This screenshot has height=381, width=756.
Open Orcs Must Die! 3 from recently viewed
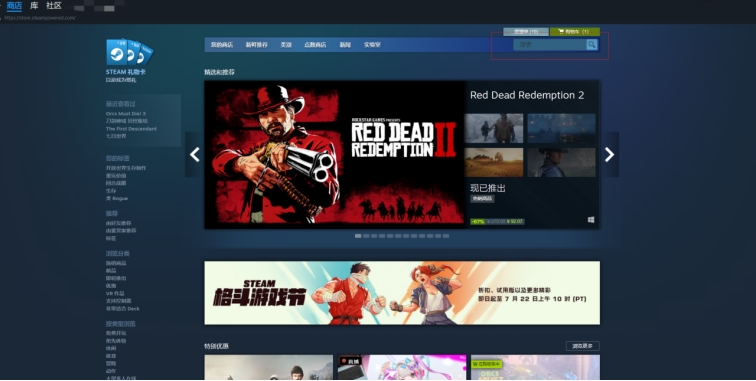click(126, 114)
